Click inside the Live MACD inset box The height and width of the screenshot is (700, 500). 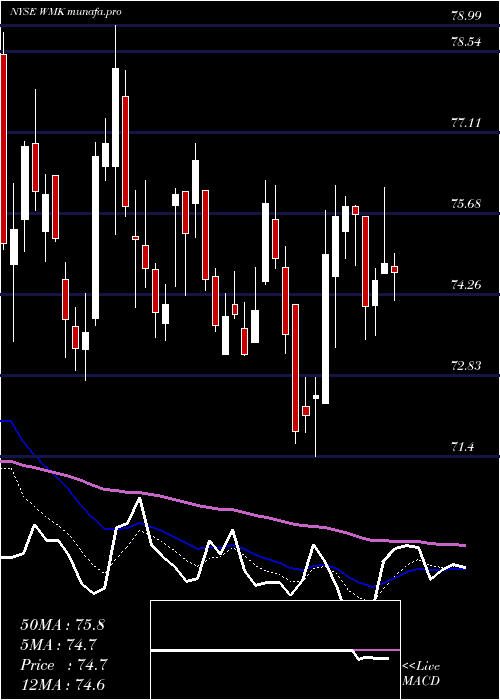tap(275, 650)
